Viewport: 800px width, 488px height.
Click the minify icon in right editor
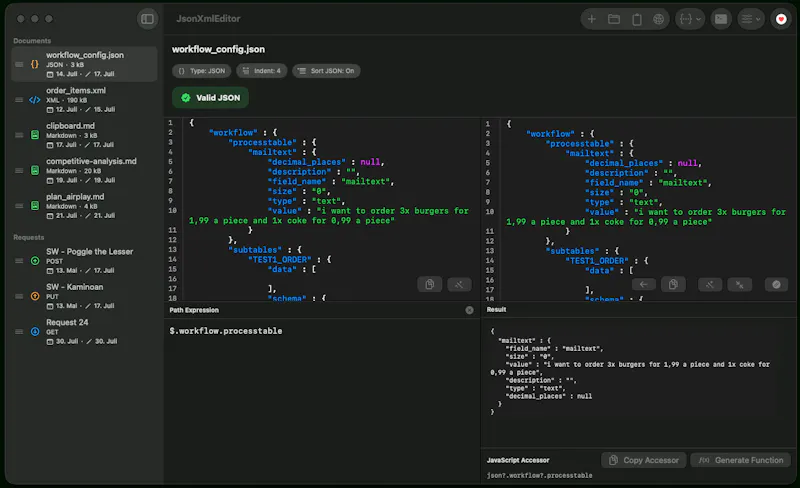(739, 284)
